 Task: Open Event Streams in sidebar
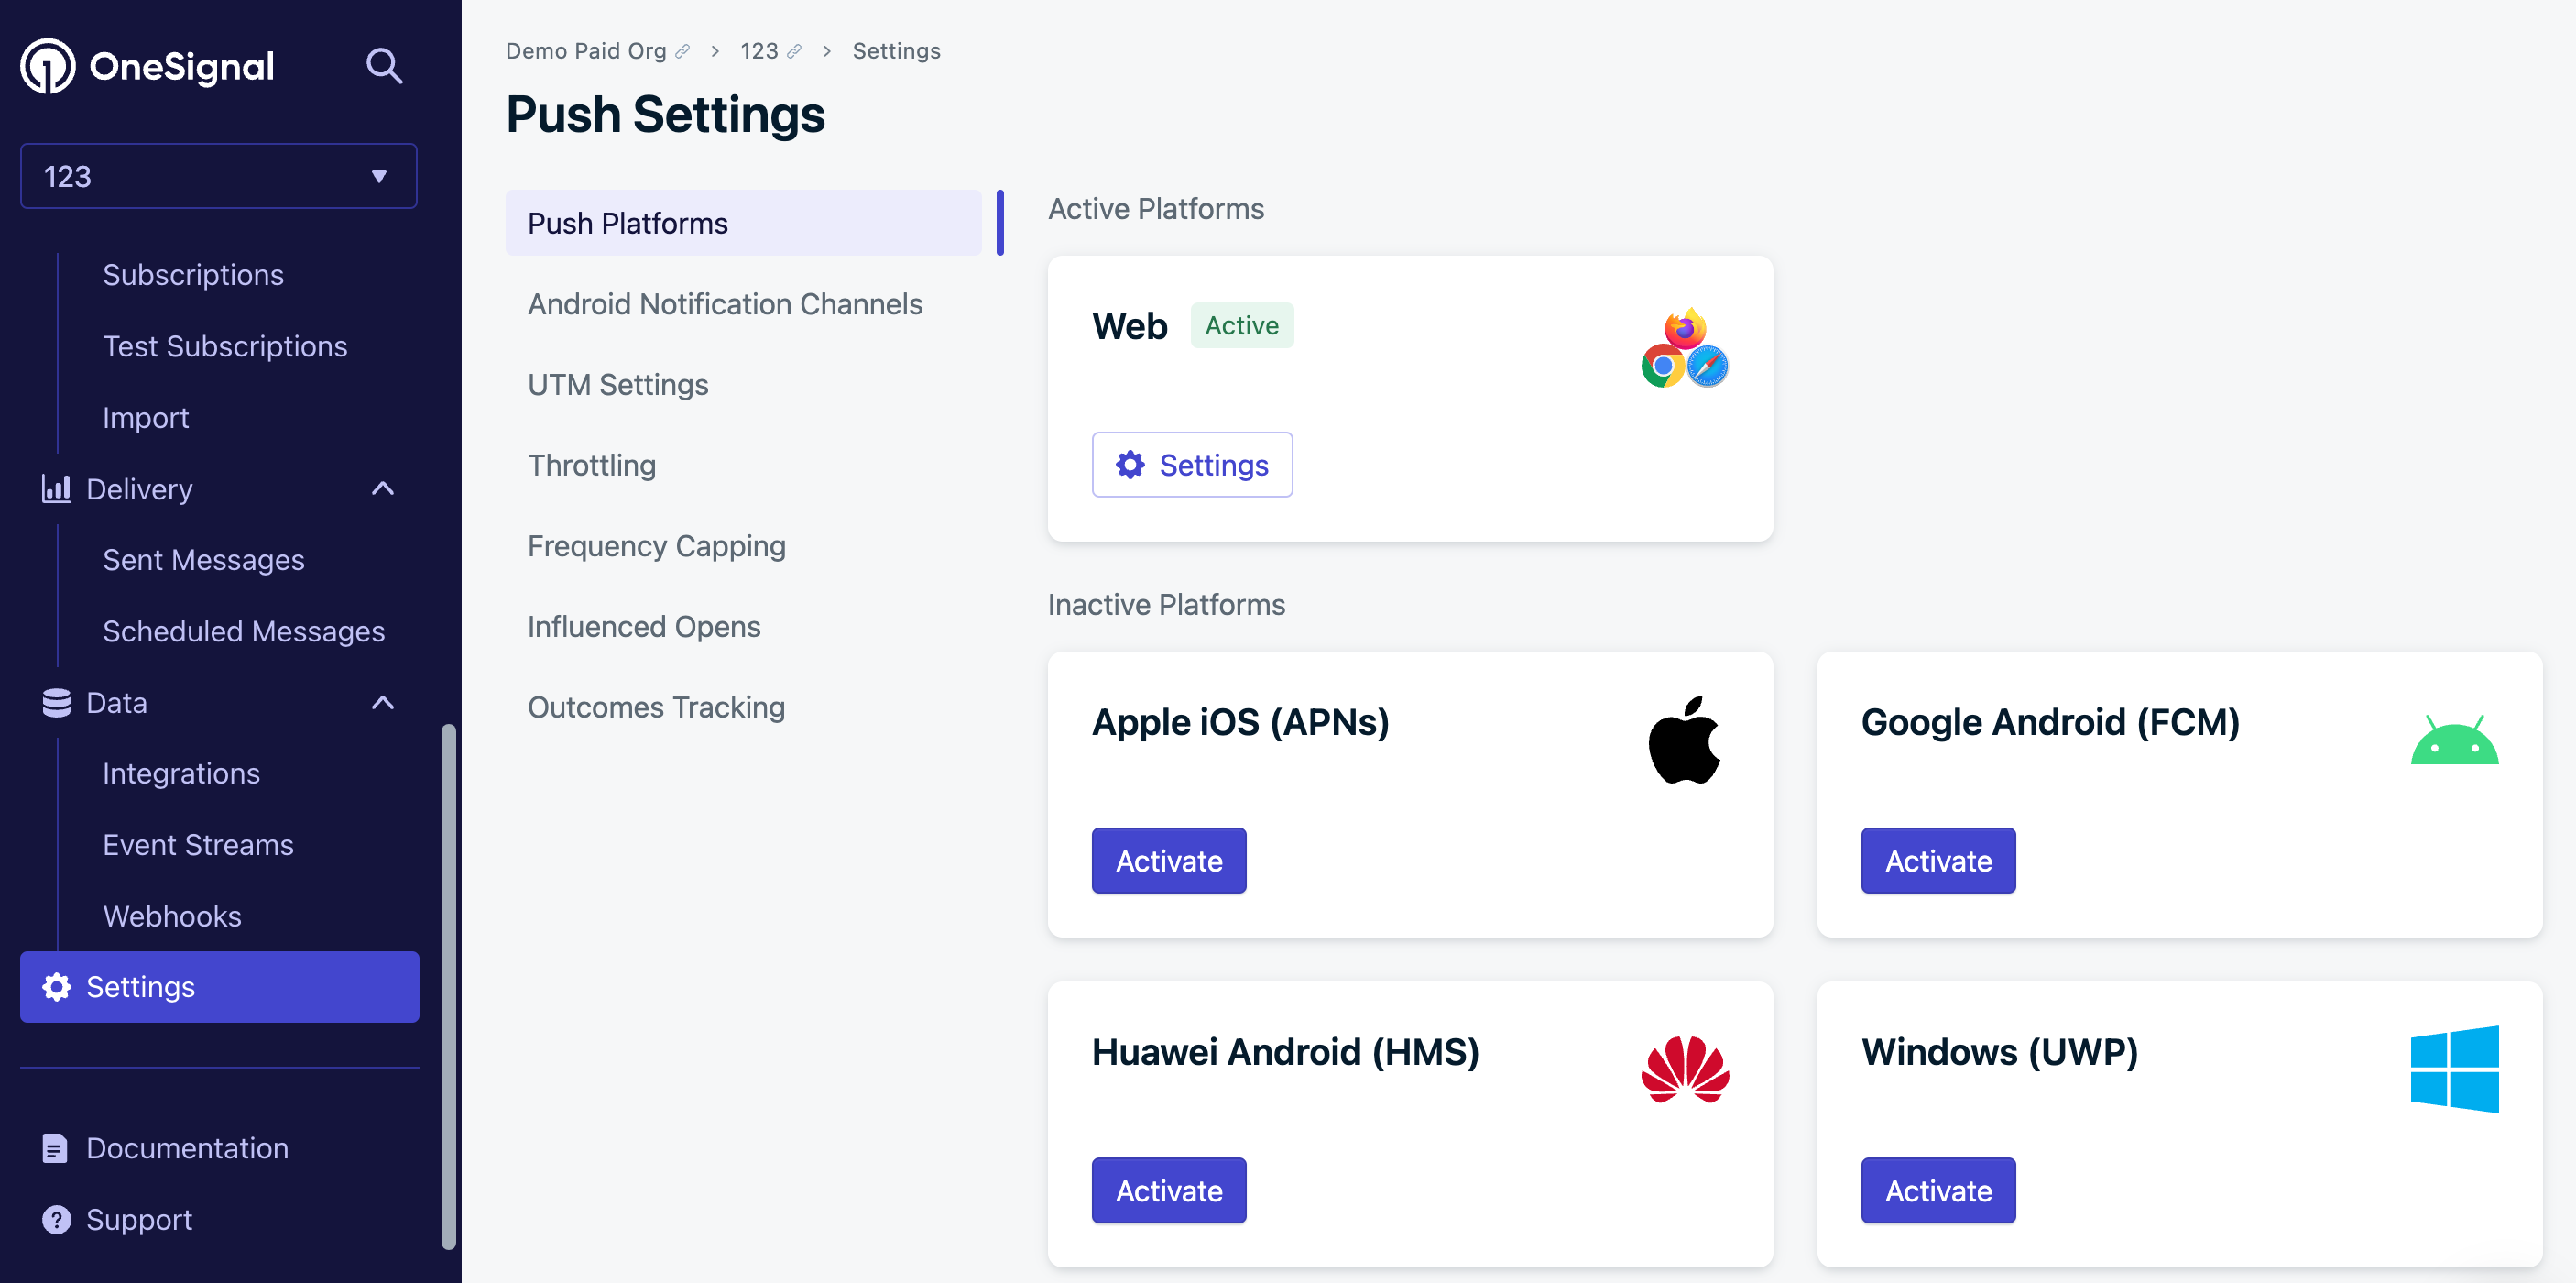pos(198,844)
